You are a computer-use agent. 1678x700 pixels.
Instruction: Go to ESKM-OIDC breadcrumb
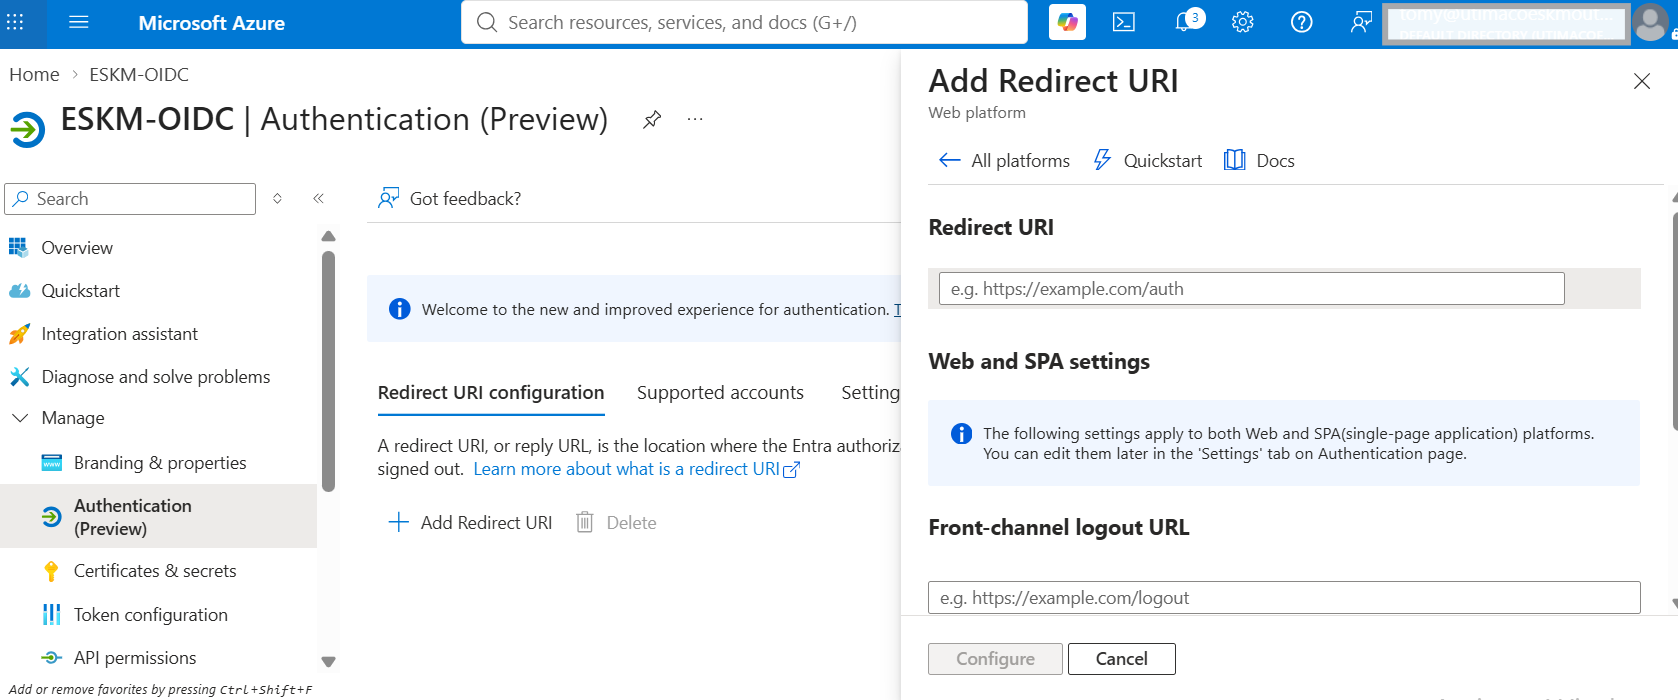click(139, 75)
